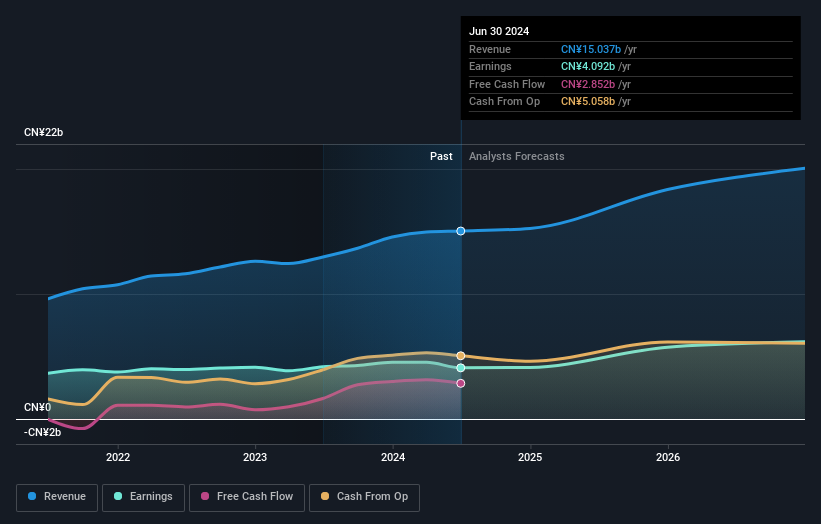Click the 2023 x-axis label
The width and height of the screenshot is (821, 524).
tap(255, 457)
